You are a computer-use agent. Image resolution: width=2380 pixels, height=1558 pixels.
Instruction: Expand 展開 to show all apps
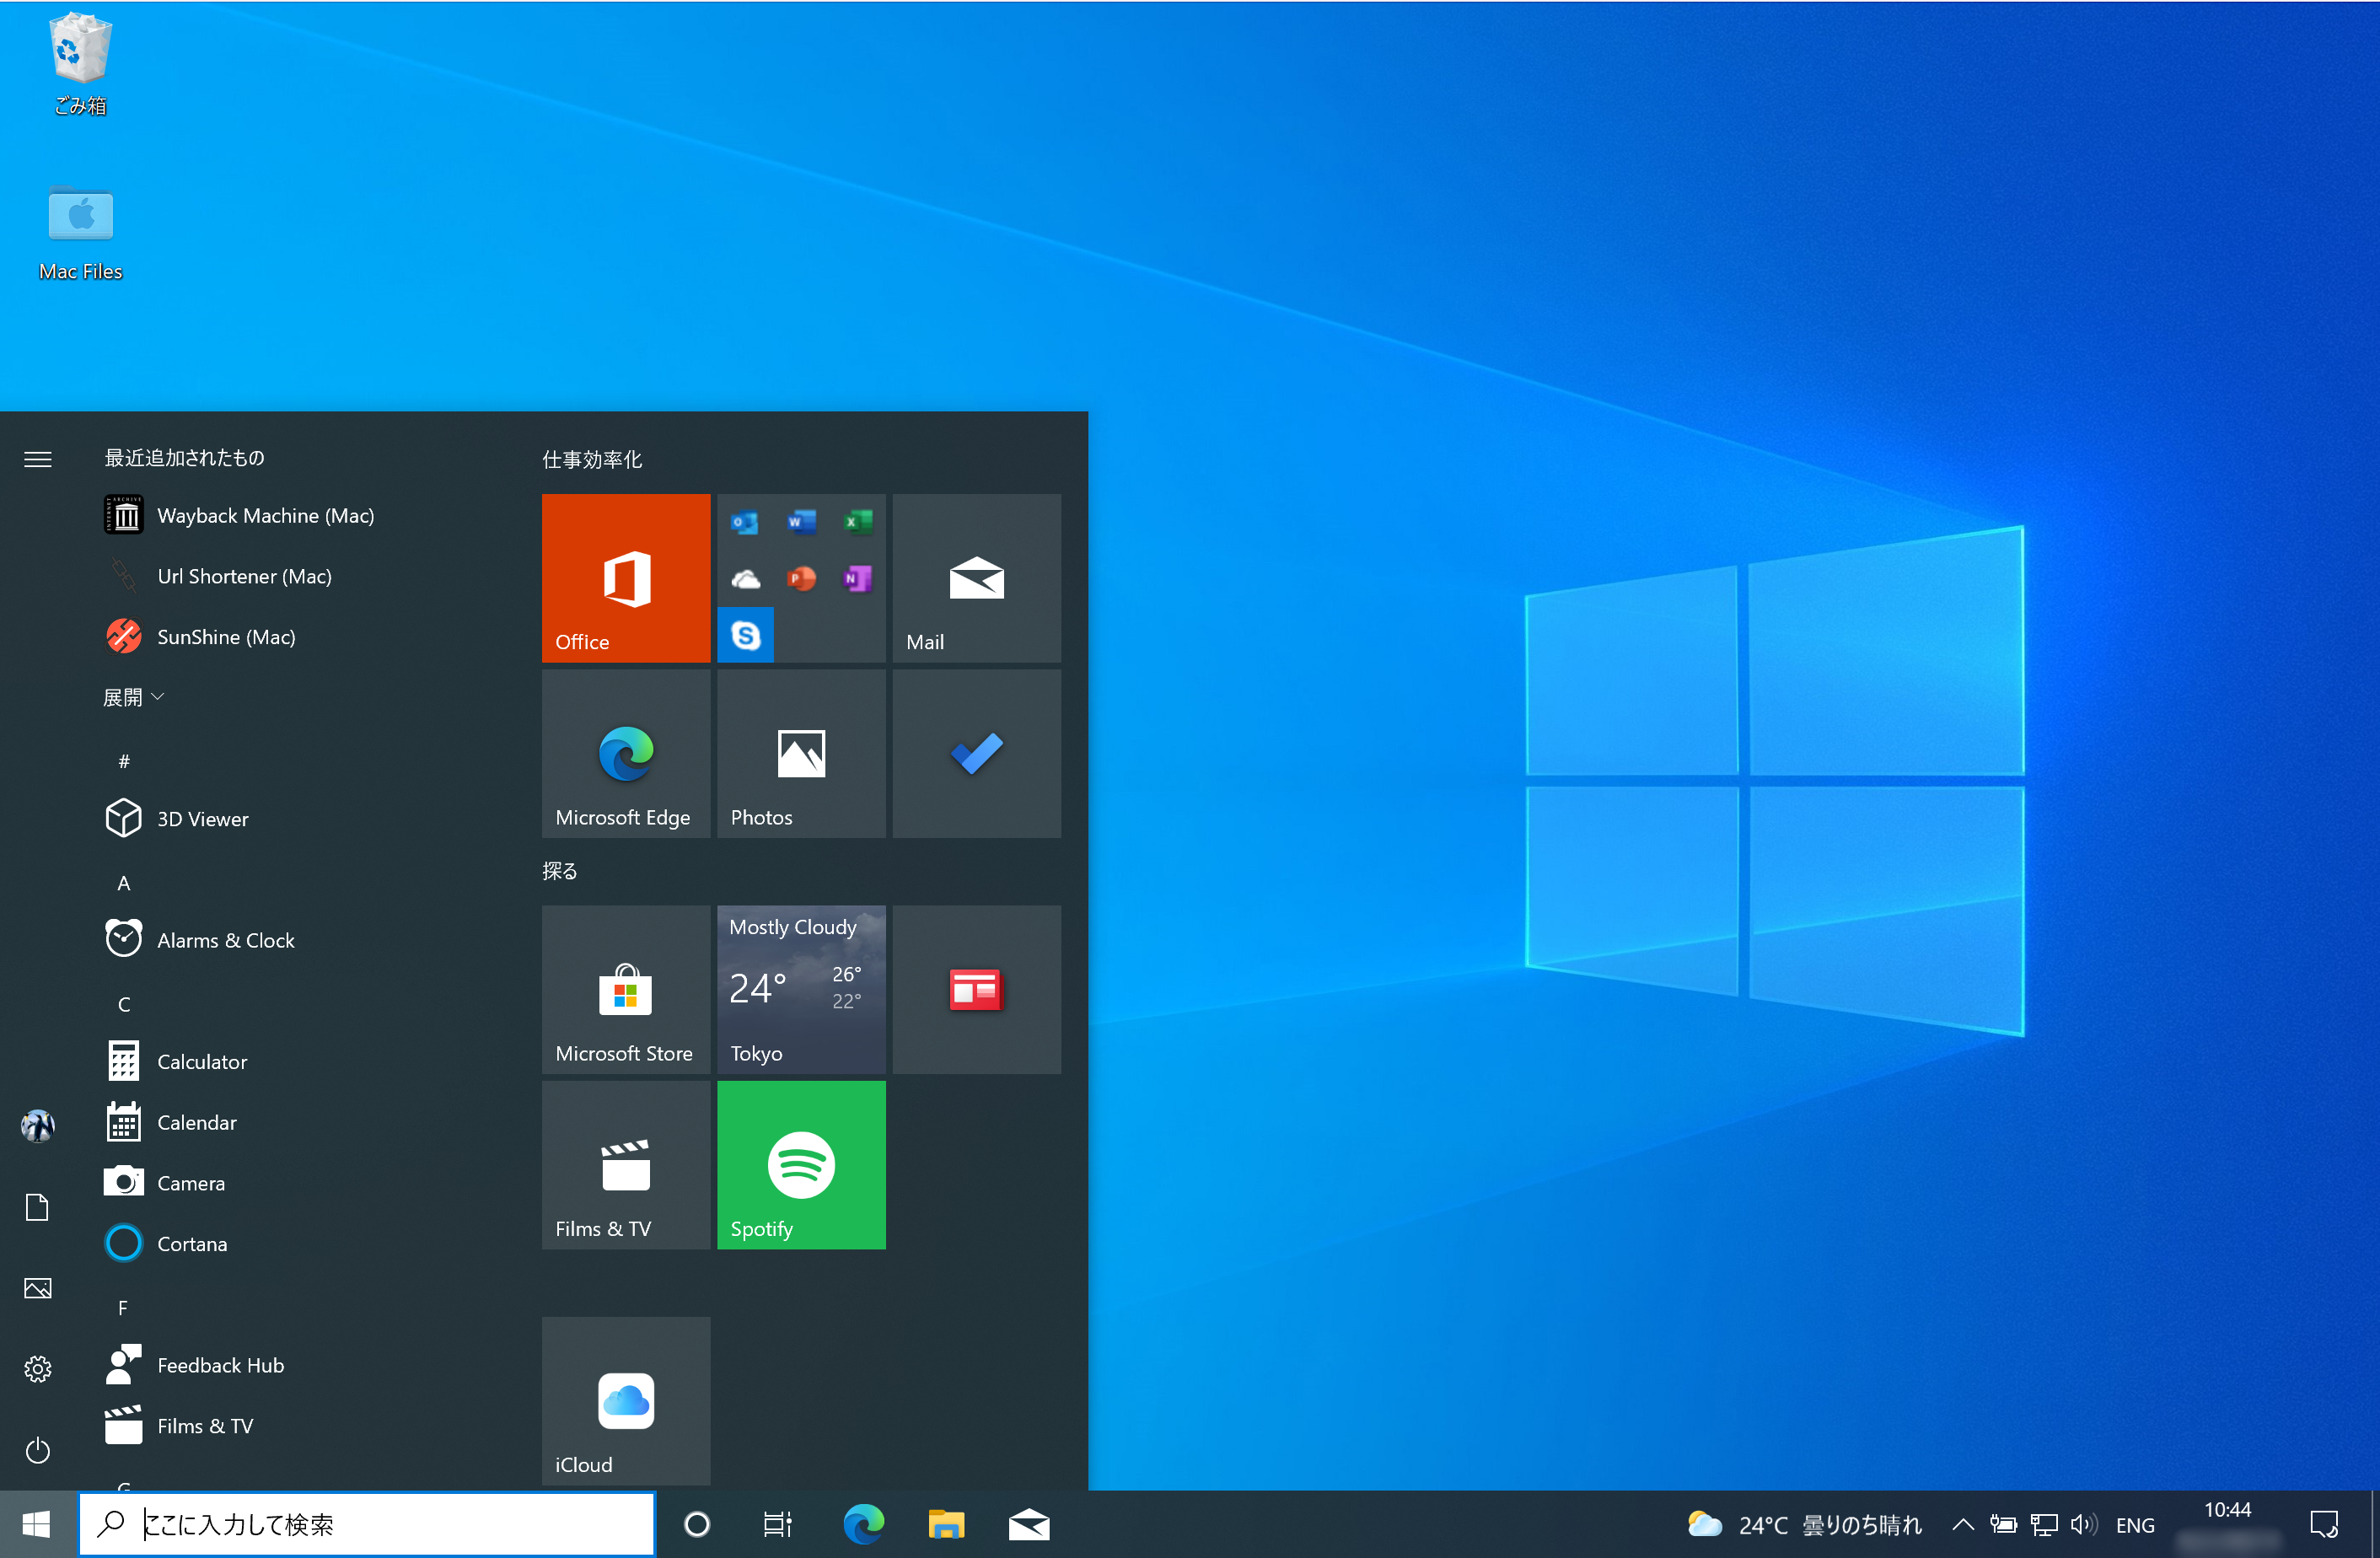[x=133, y=697]
